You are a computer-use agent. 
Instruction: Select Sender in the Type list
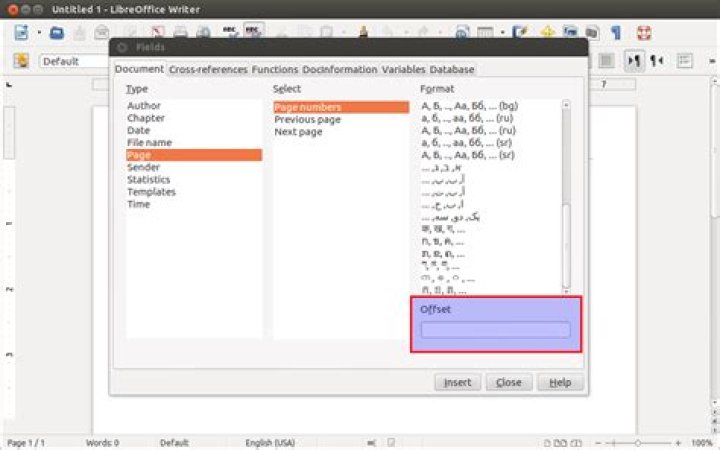194,167
